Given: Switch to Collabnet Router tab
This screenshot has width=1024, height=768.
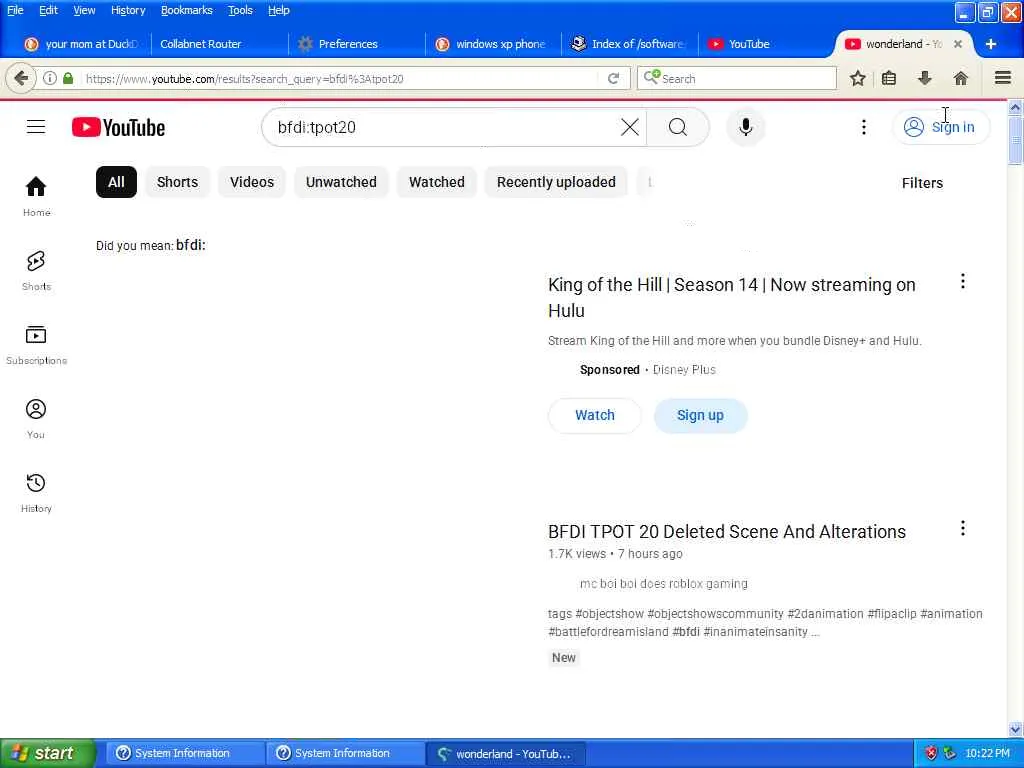Looking at the screenshot, I should 218,44.
